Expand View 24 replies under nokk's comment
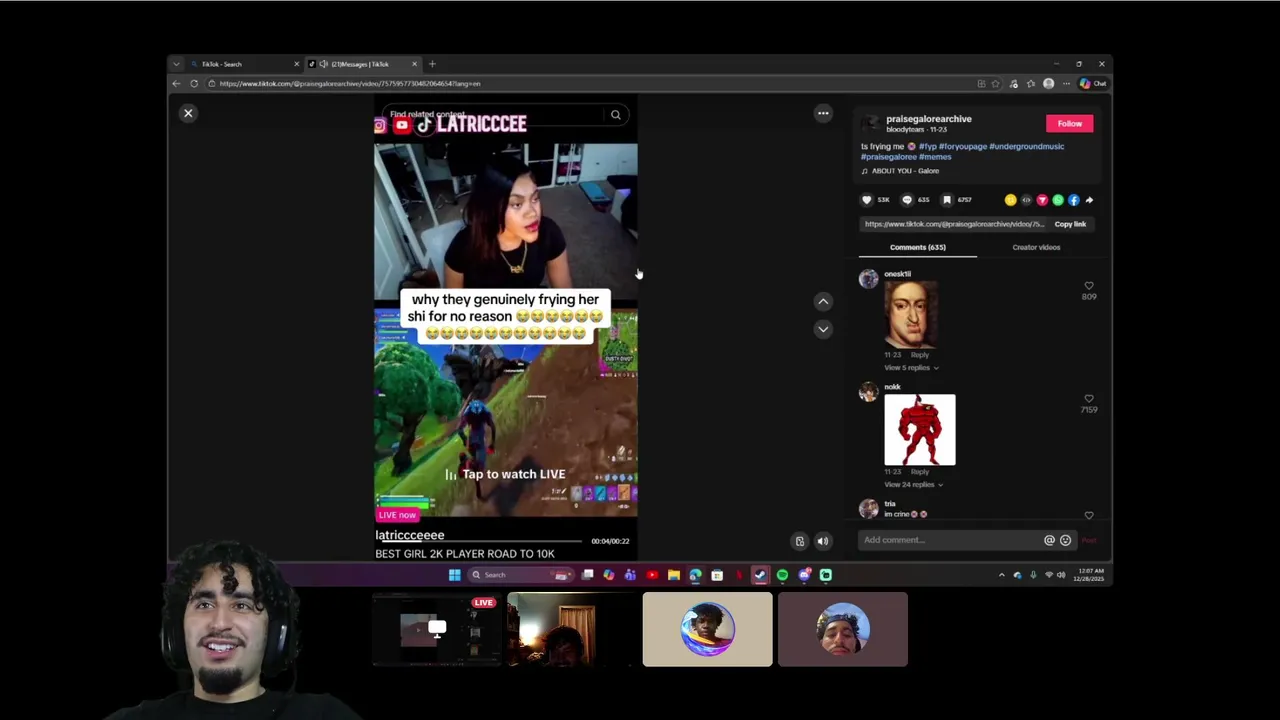The width and height of the screenshot is (1280, 720). [x=913, y=485]
